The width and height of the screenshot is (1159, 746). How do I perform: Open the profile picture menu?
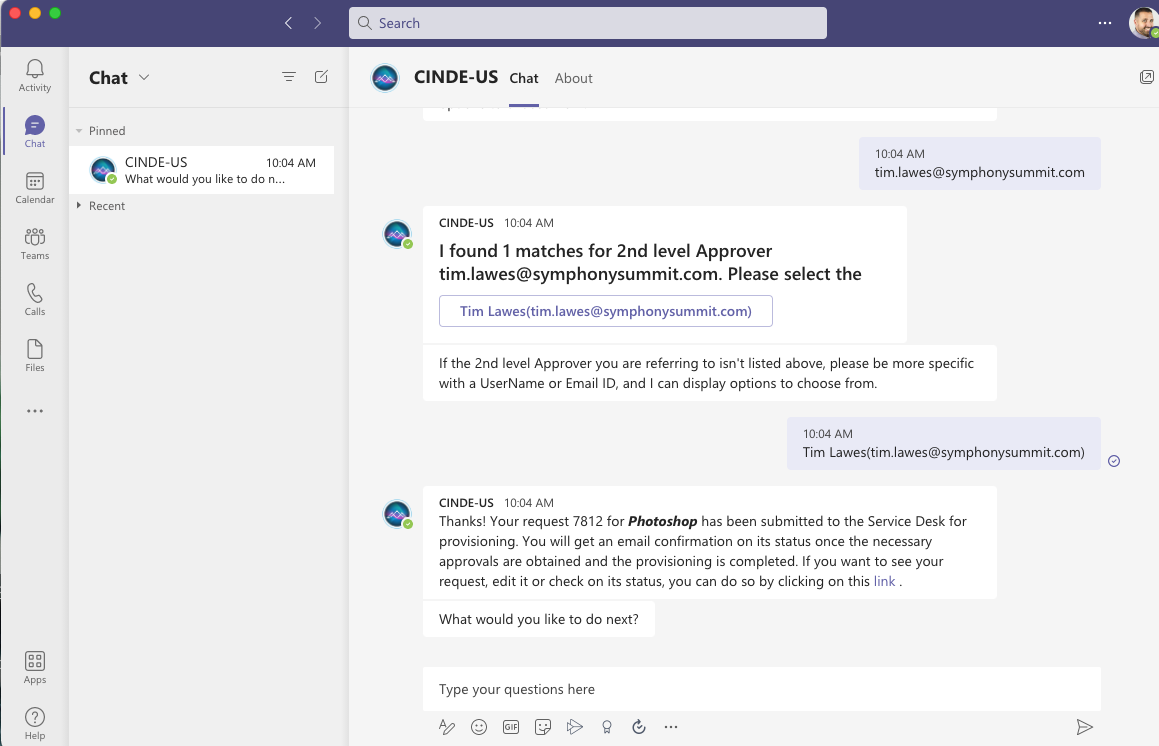(x=1143, y=23)
